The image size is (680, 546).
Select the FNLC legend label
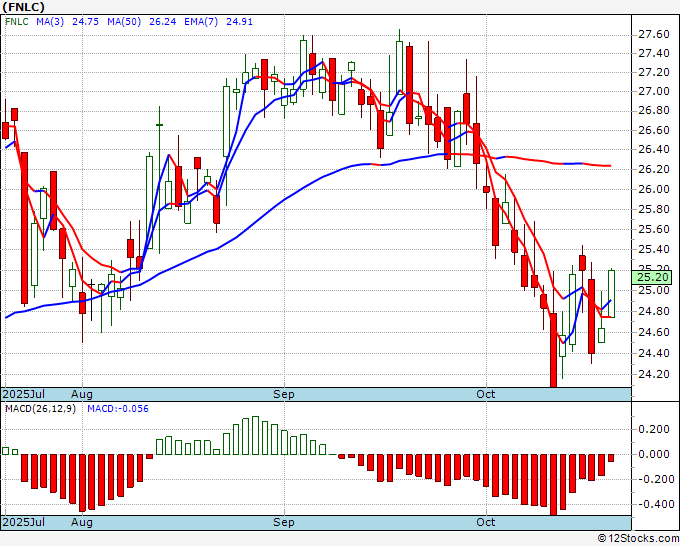point(17,22)
